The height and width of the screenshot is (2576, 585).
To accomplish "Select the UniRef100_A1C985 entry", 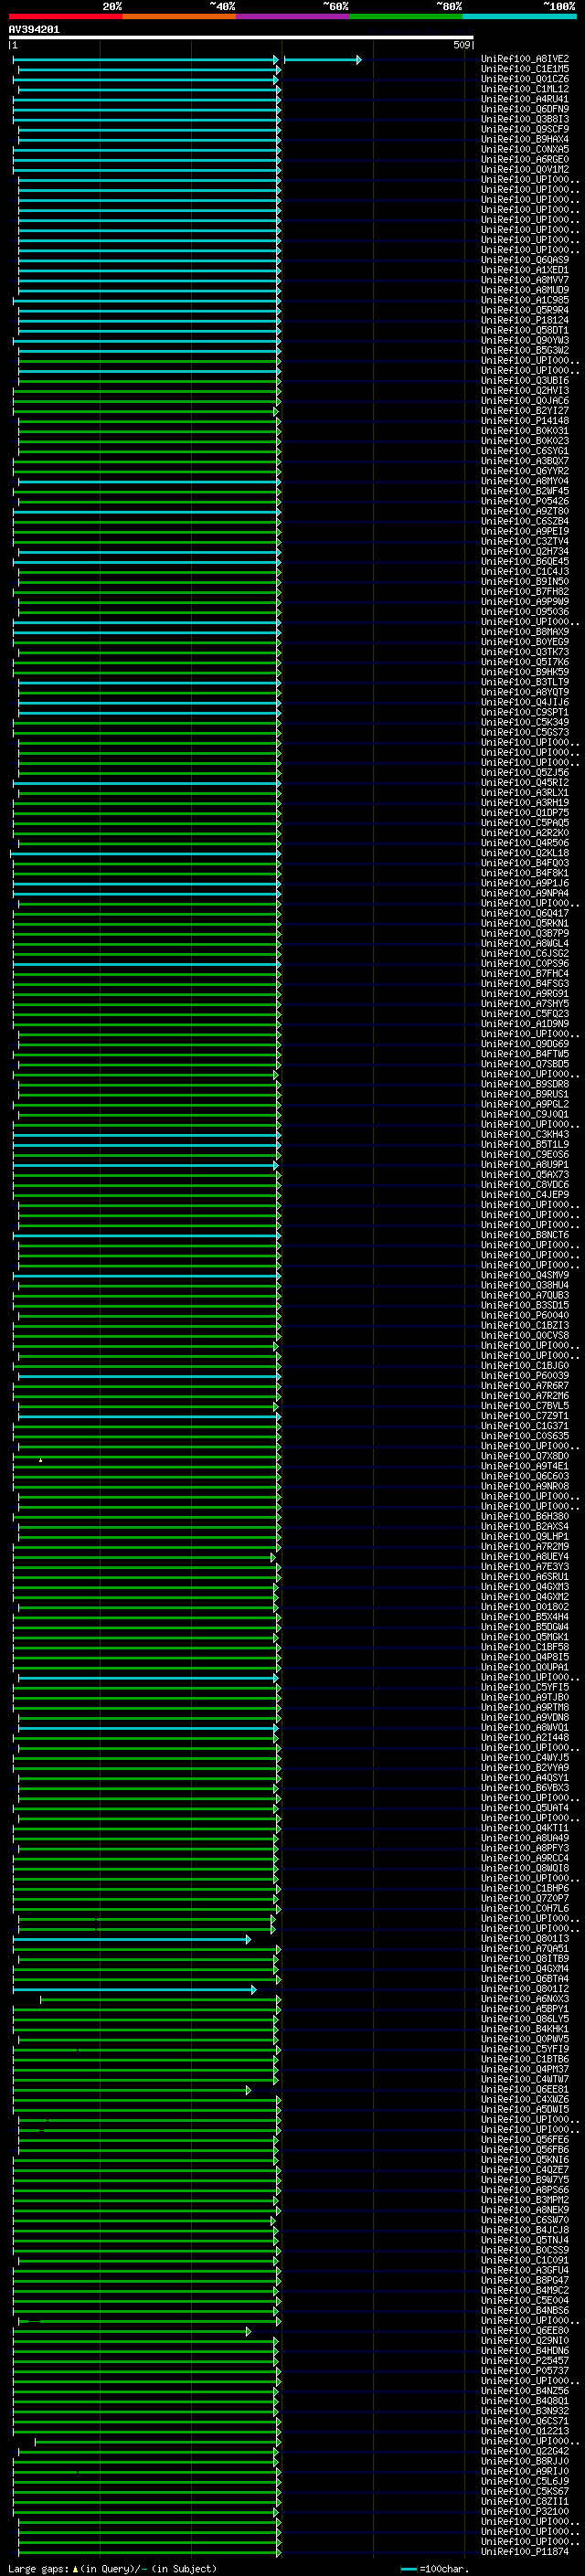I will (x=525, y=300).
